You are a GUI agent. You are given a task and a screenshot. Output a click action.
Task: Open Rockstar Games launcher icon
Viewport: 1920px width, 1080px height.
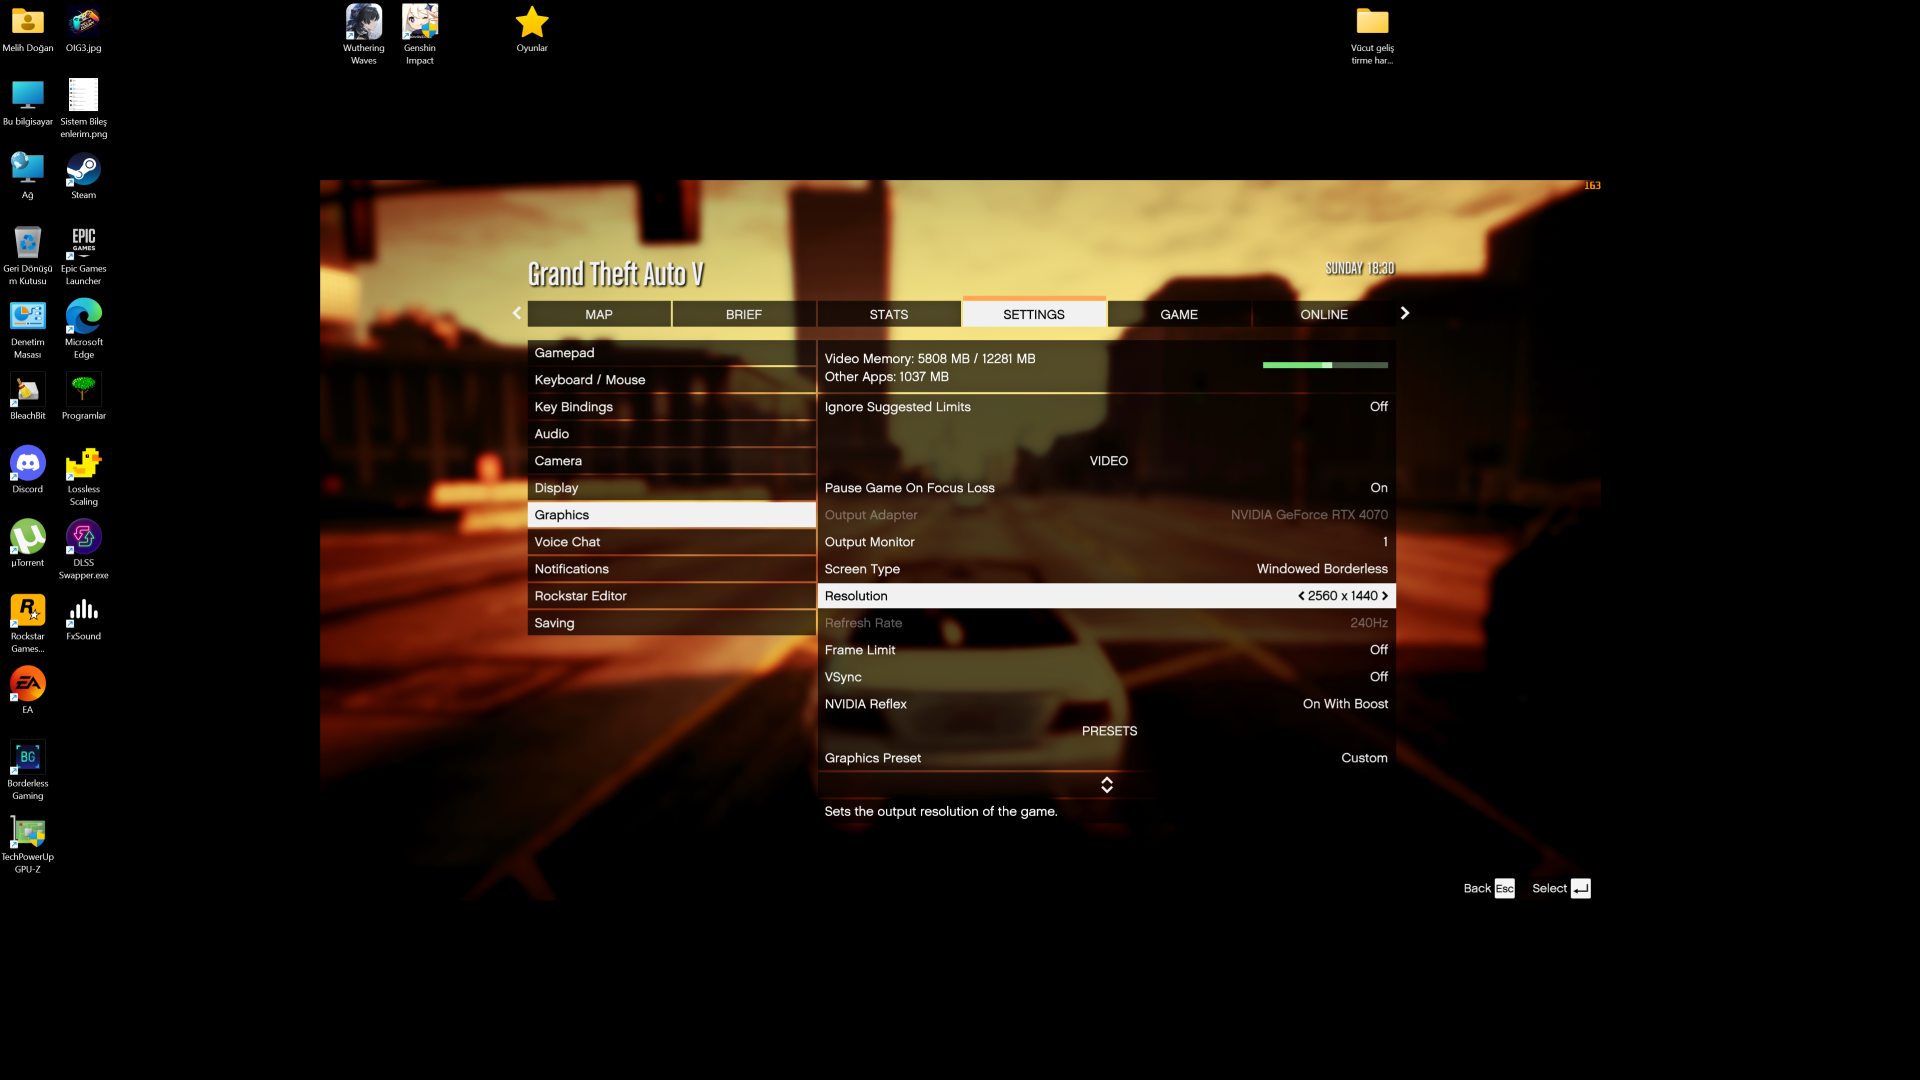[27, 611]
